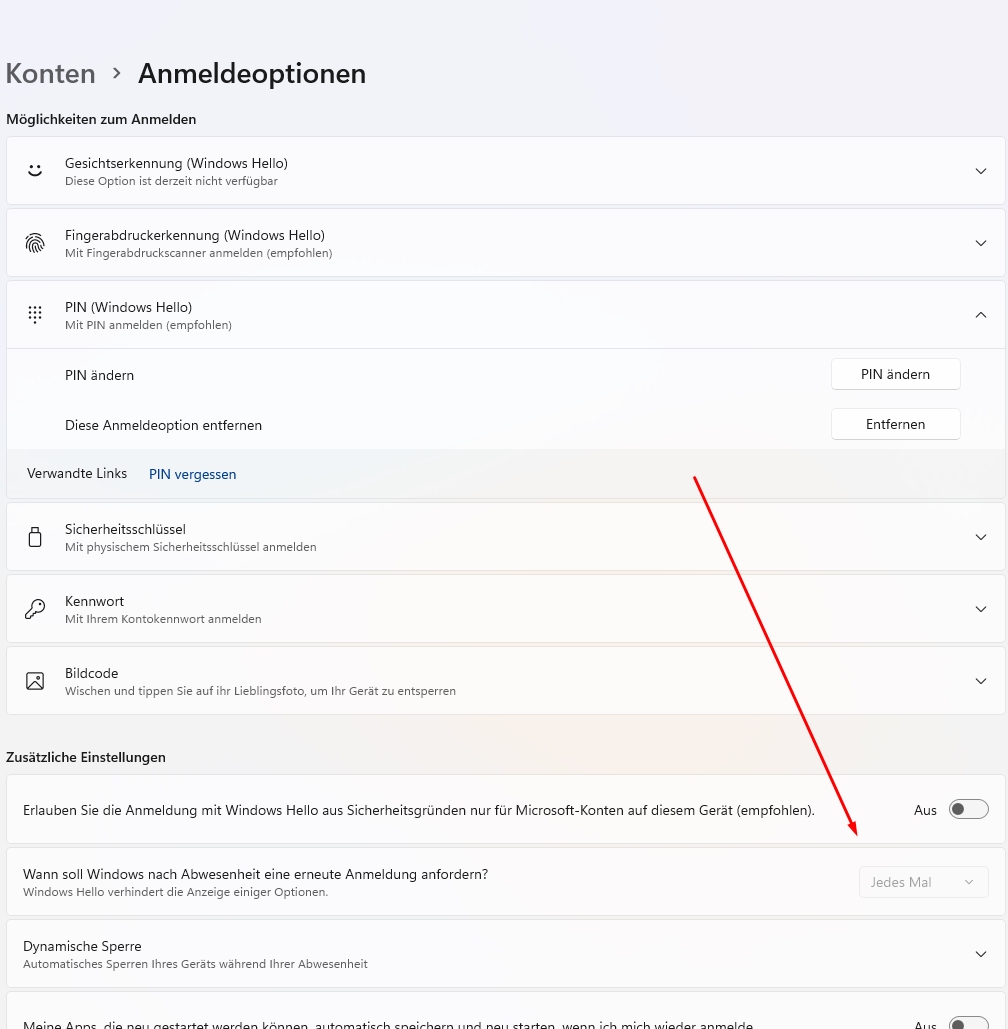Screen dimensions: 1008x1029
Task: Open the 'Jedes Mal' dropdown
Action: (x=923, y=882)
